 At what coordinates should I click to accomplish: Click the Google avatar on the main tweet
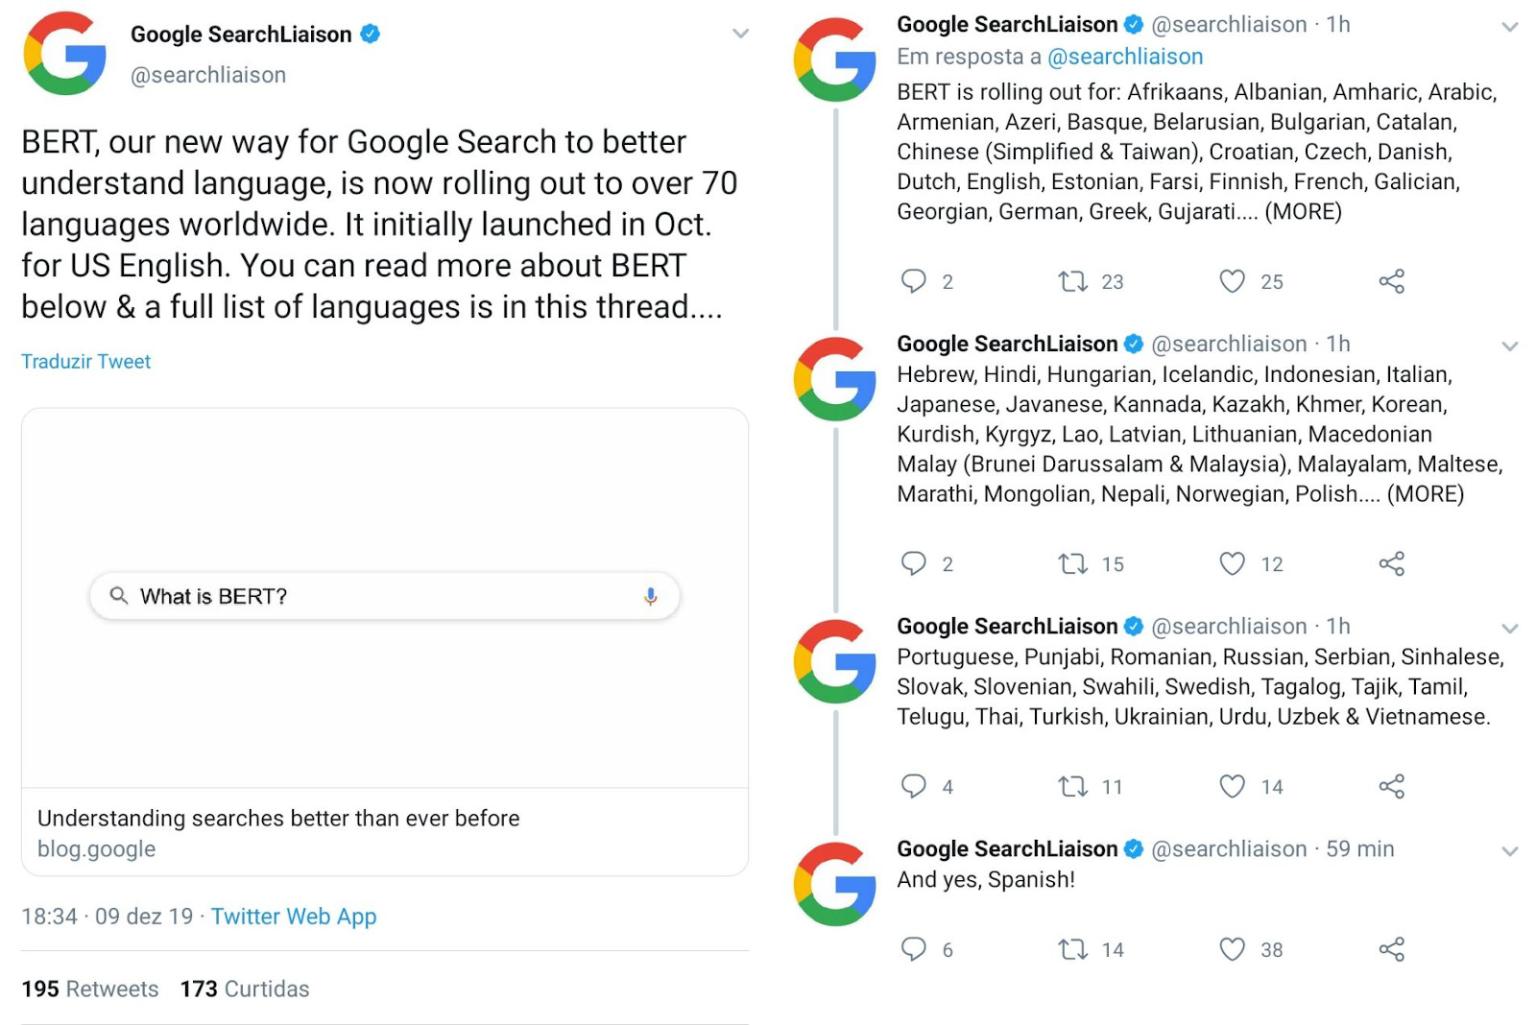point(65,54)
